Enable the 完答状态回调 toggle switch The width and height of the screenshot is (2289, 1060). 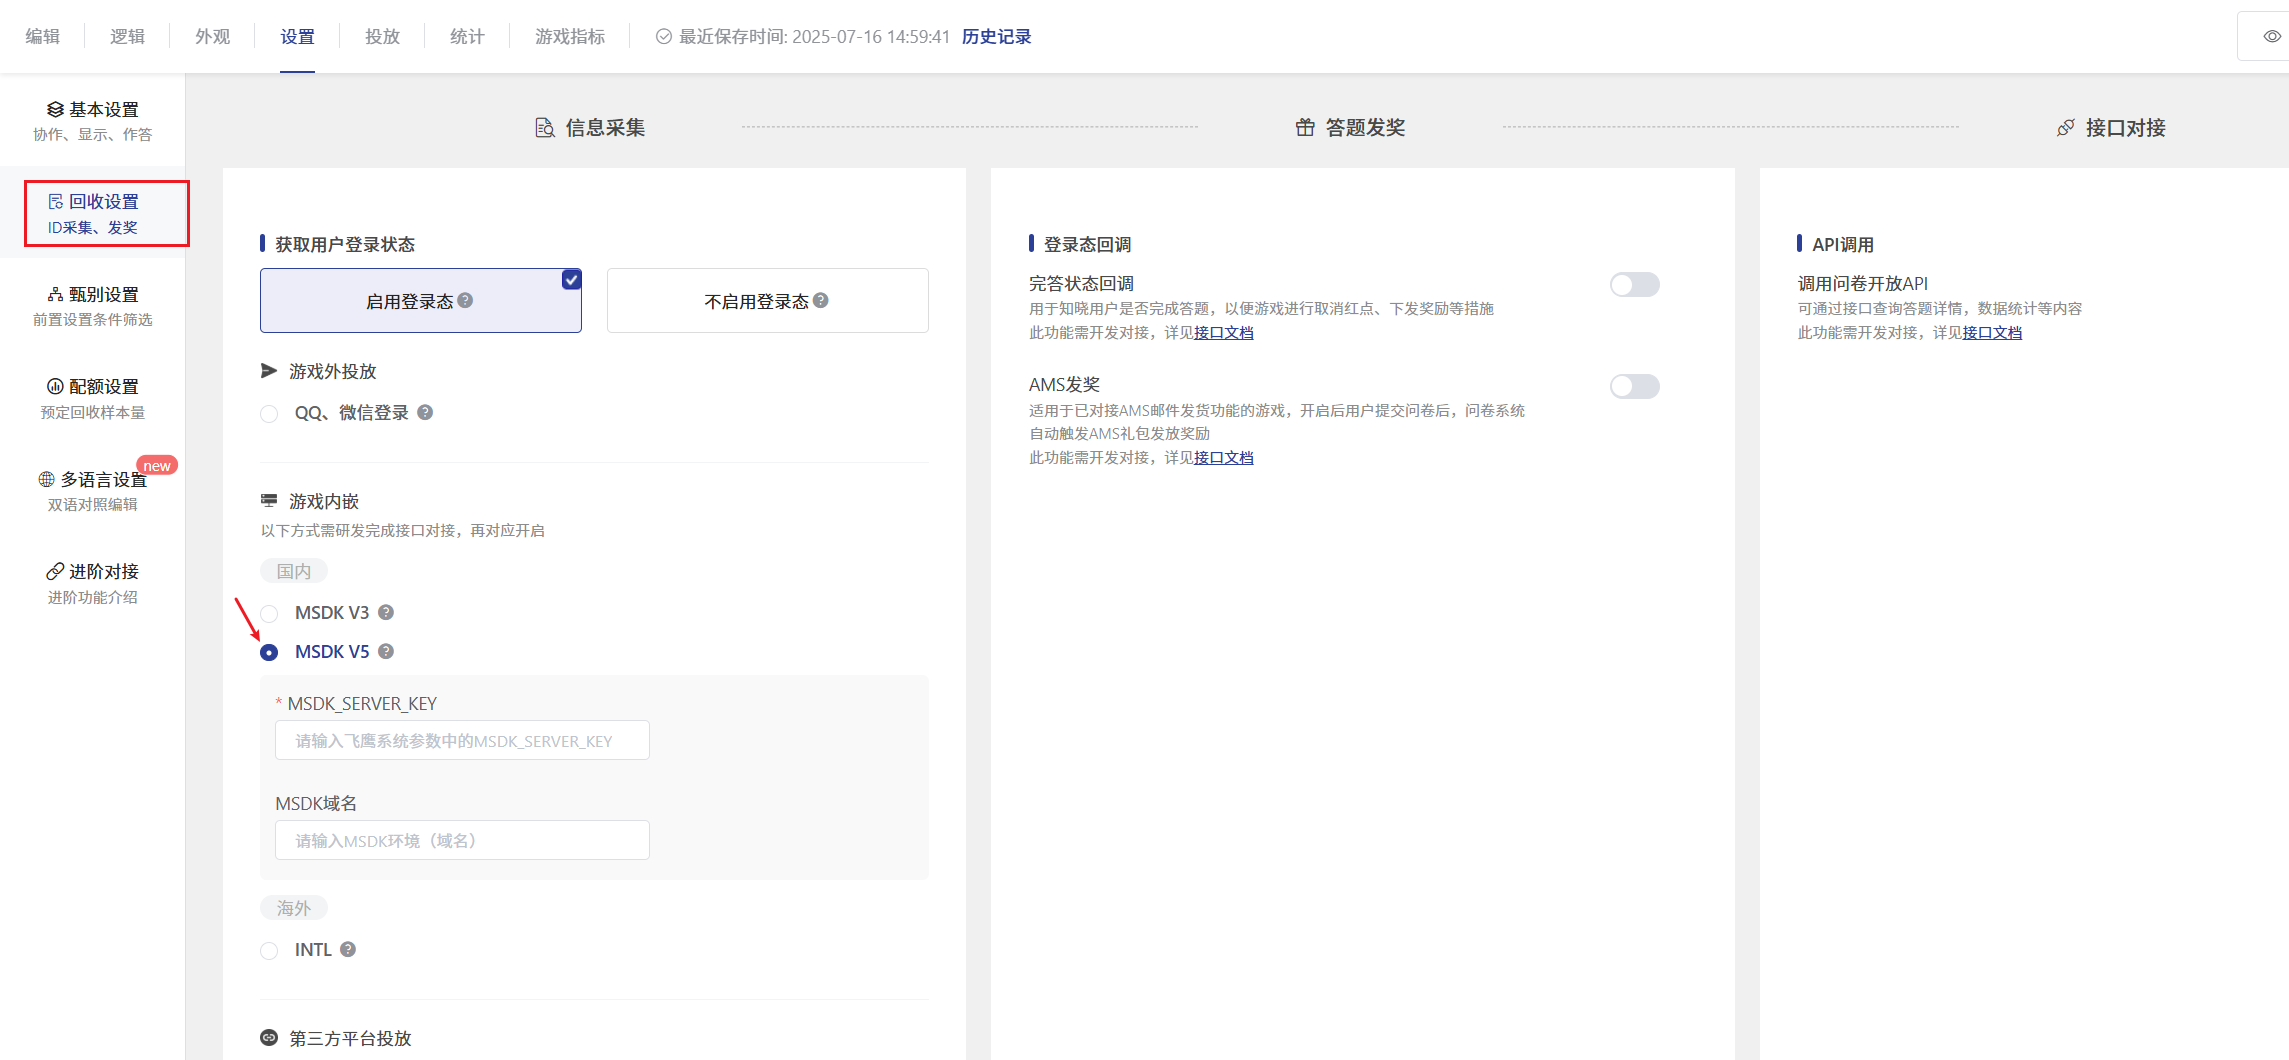tap(1634, 285)
